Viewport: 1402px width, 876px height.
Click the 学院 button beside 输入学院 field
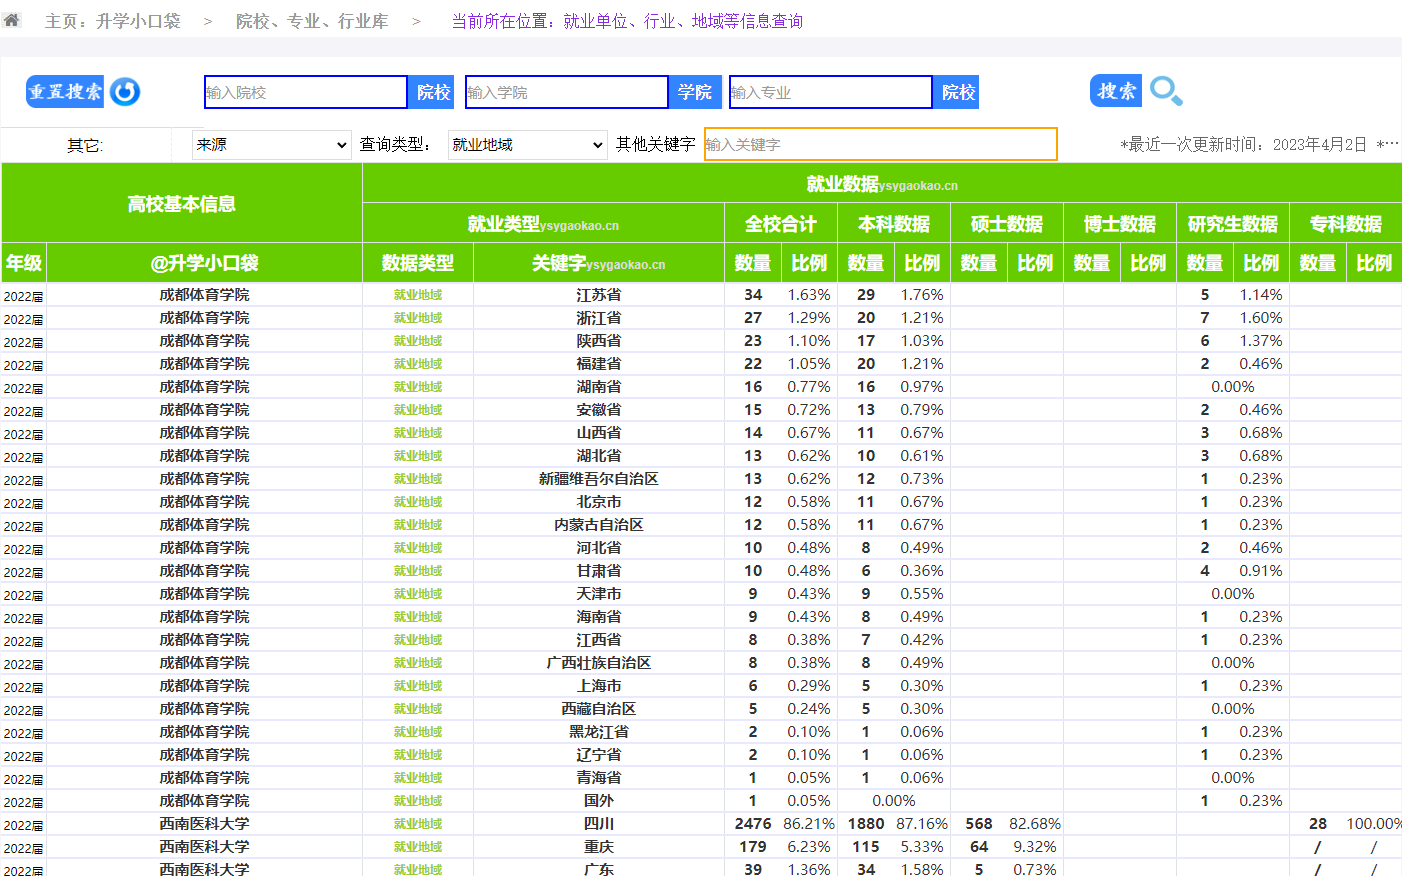(x=694, y=92)
